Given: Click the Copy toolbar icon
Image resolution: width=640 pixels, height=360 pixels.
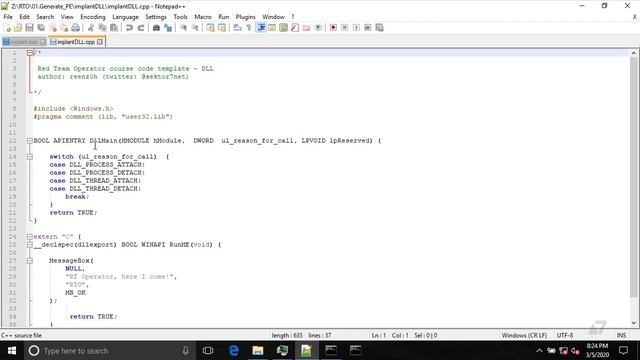Looking at the screenshot, I should pos(102,28).
